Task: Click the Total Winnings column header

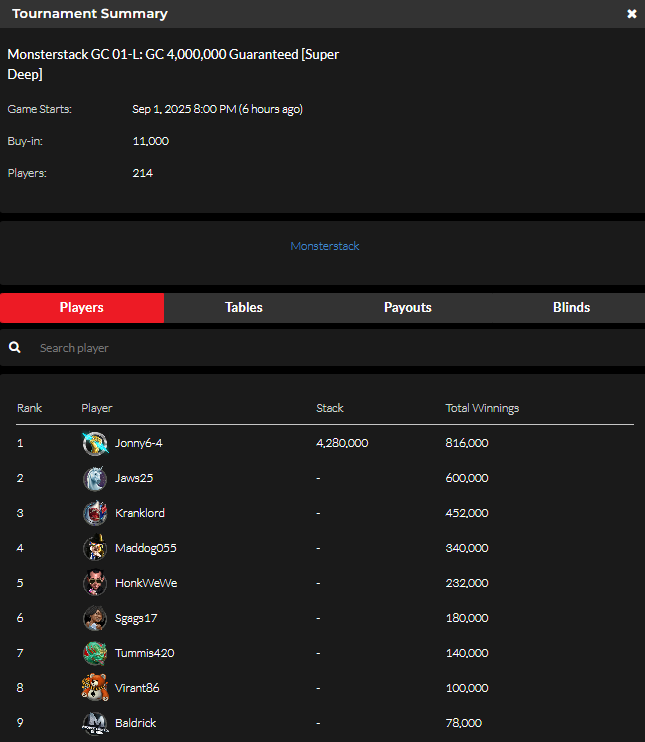Action: click(x=482, y=408)
